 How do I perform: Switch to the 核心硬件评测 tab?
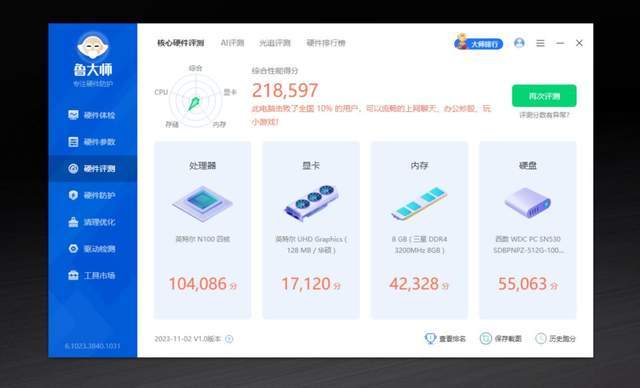point(181,43)
